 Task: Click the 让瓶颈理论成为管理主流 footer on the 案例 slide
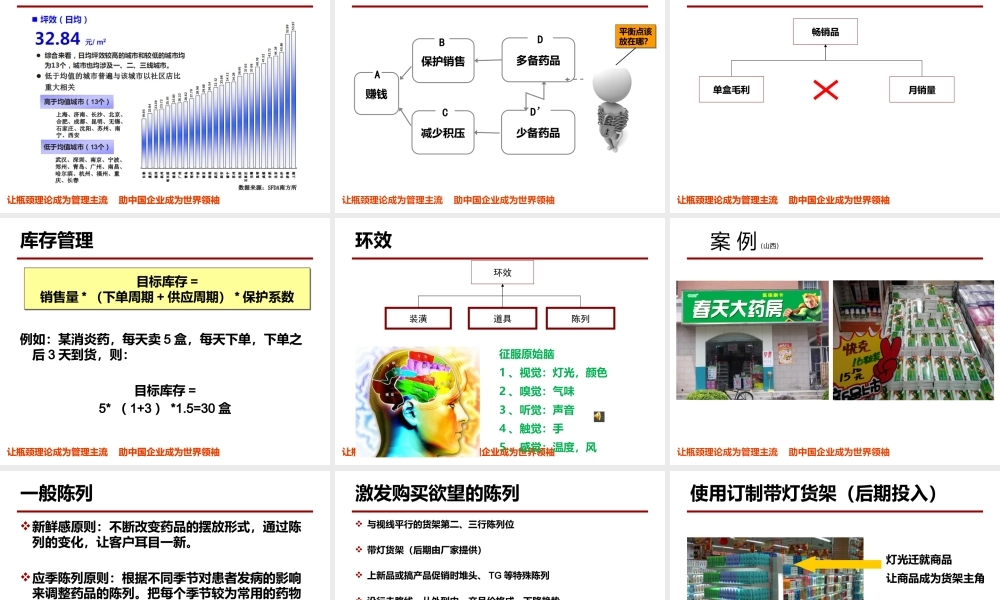coord(727,452)
